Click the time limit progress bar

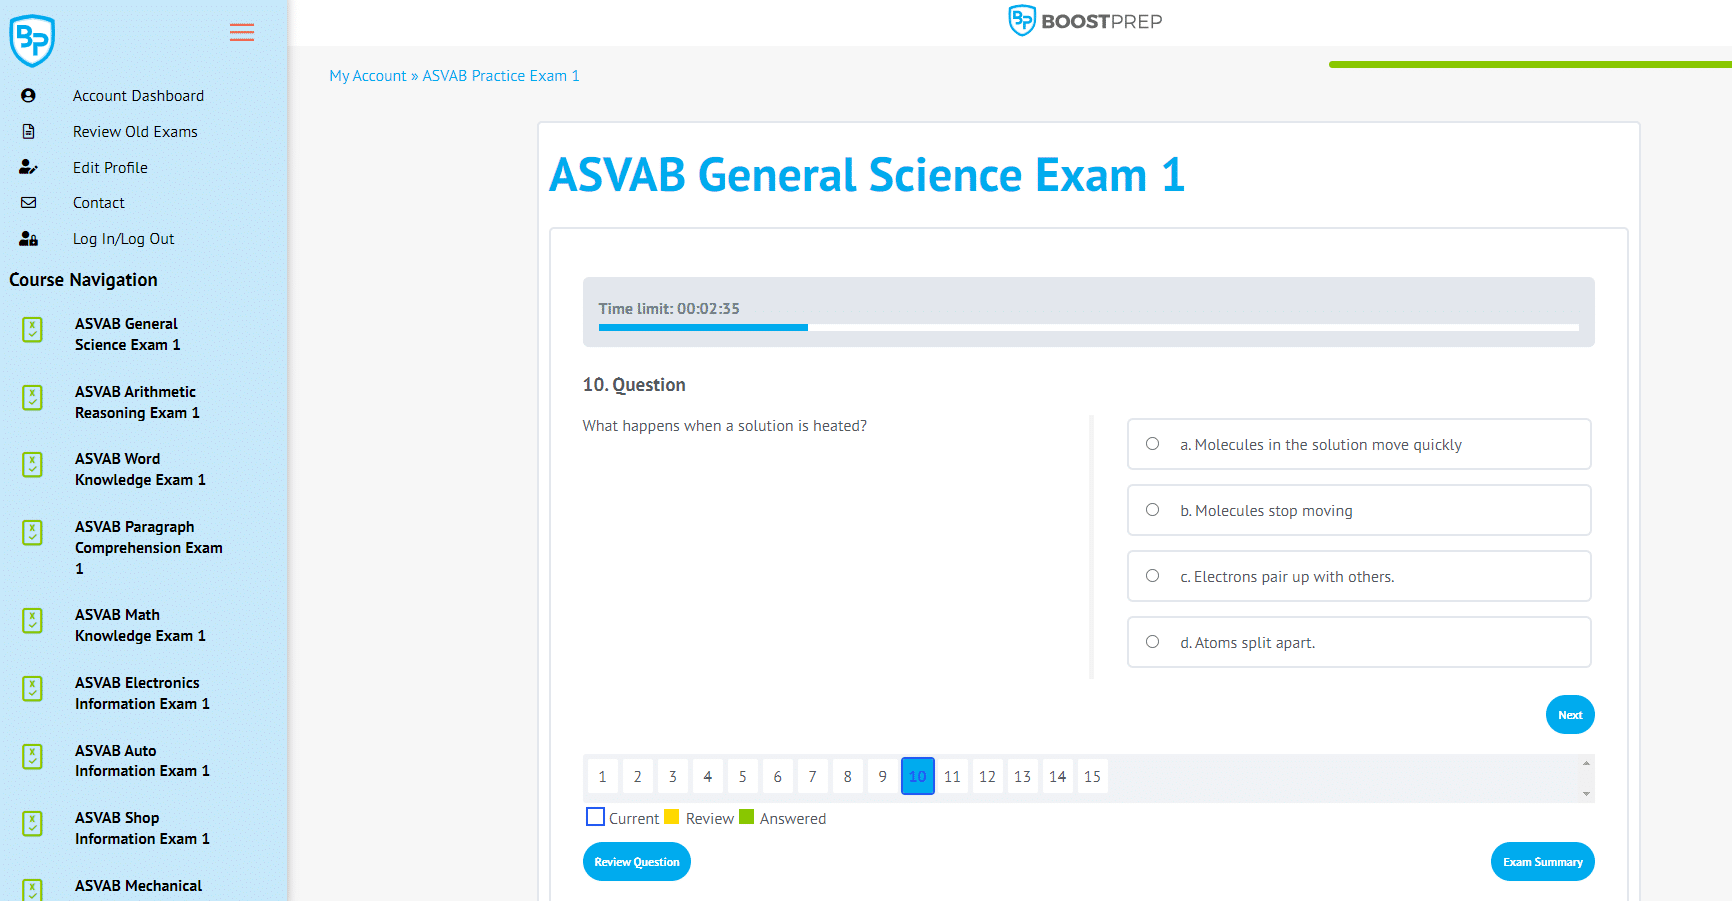tap(1088, 327)
